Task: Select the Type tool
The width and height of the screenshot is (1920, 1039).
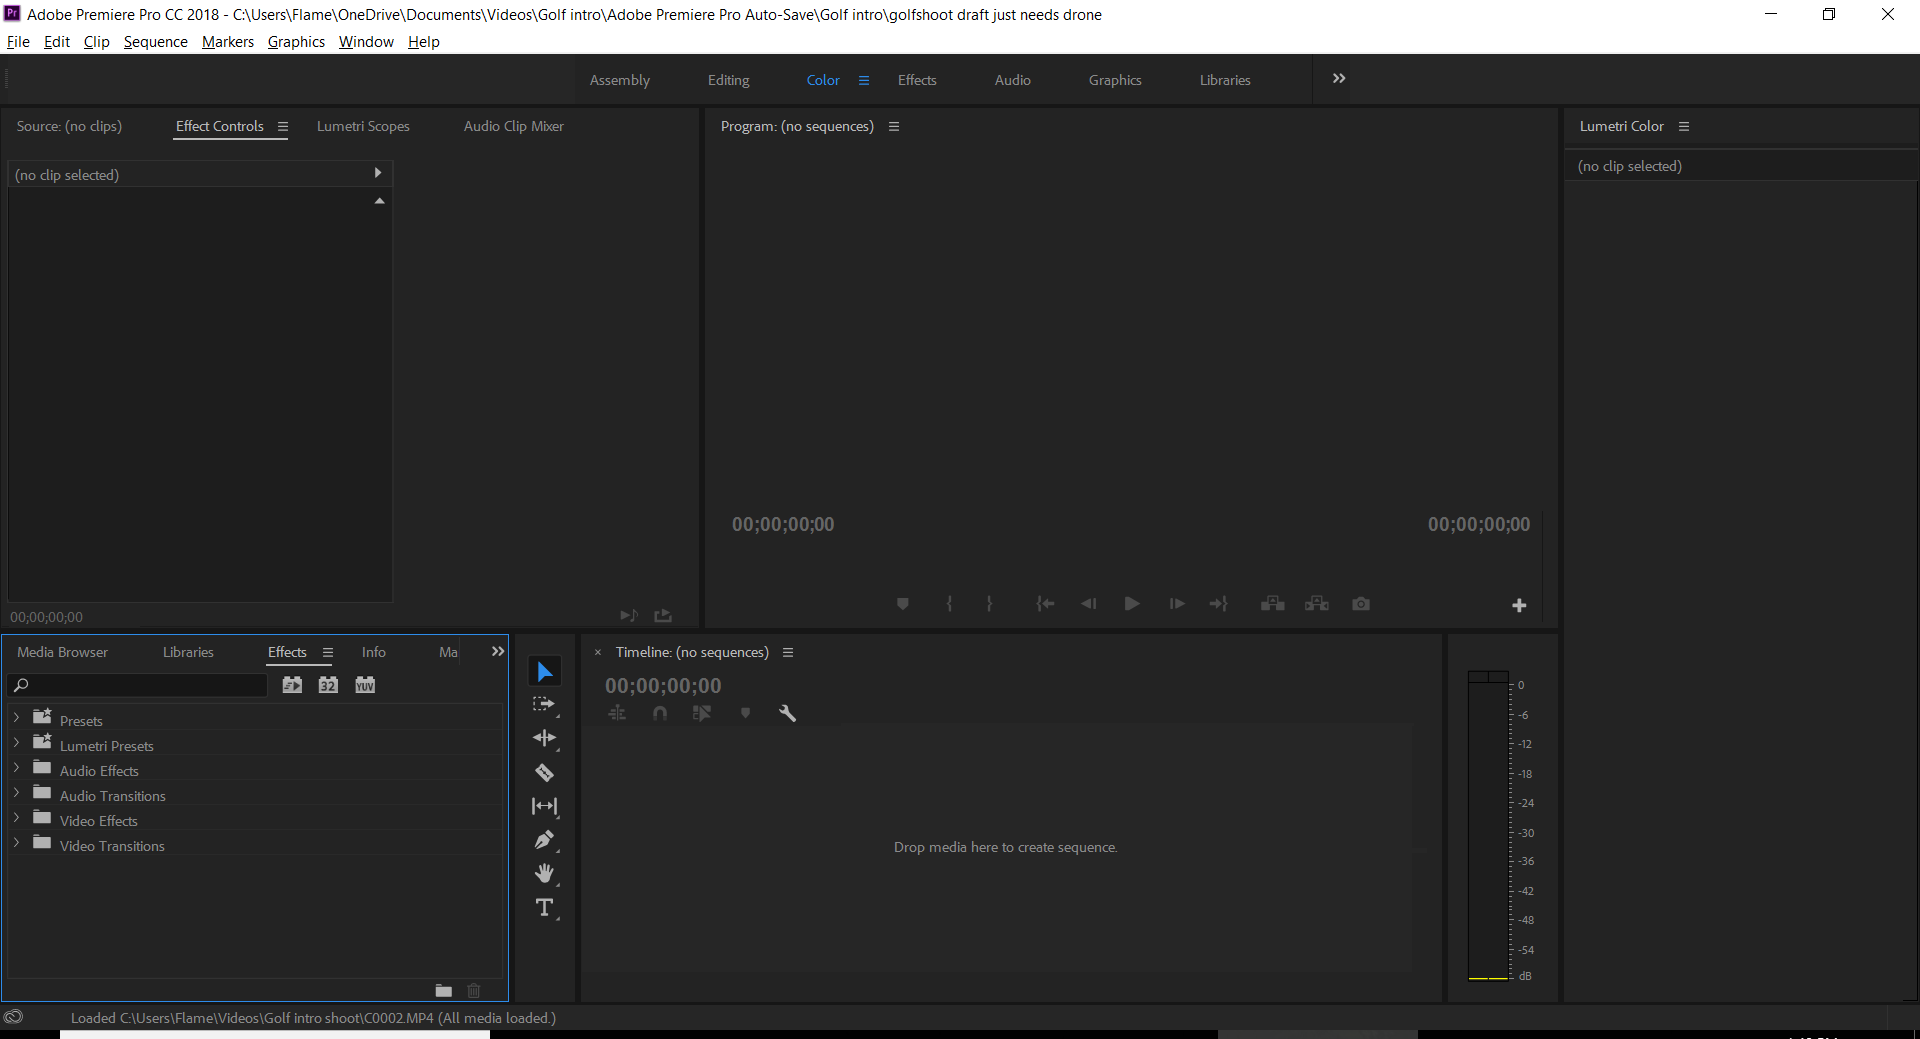Action: tap(544, 908)
